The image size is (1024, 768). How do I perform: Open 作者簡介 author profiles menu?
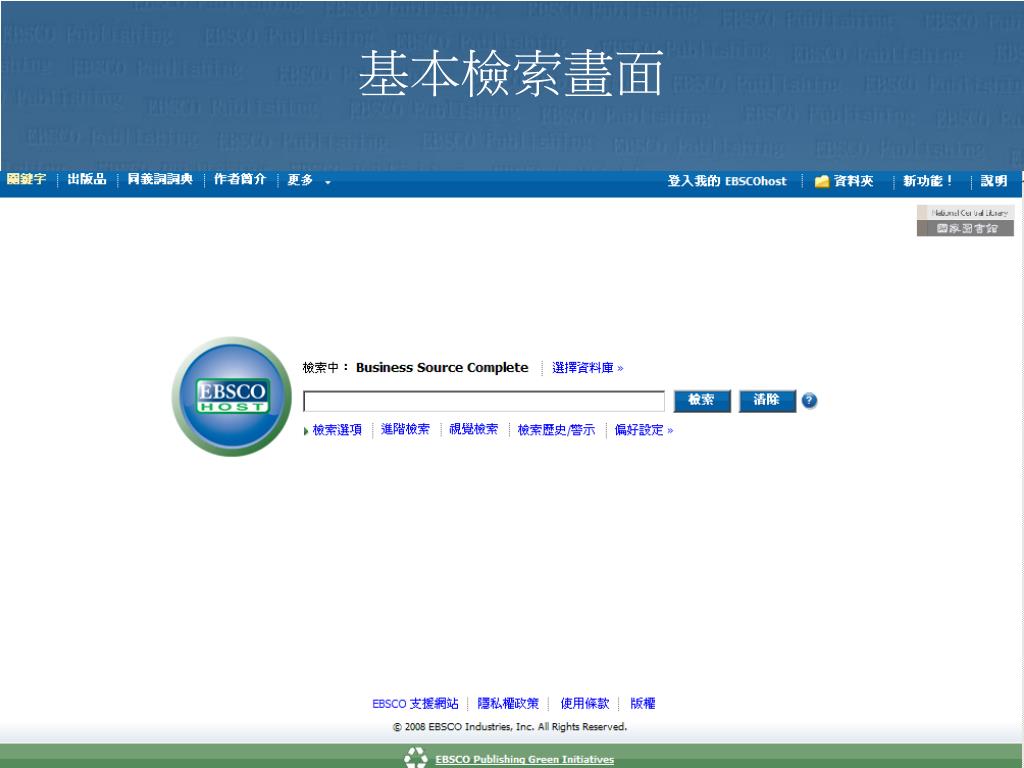[x=240, y=180]
